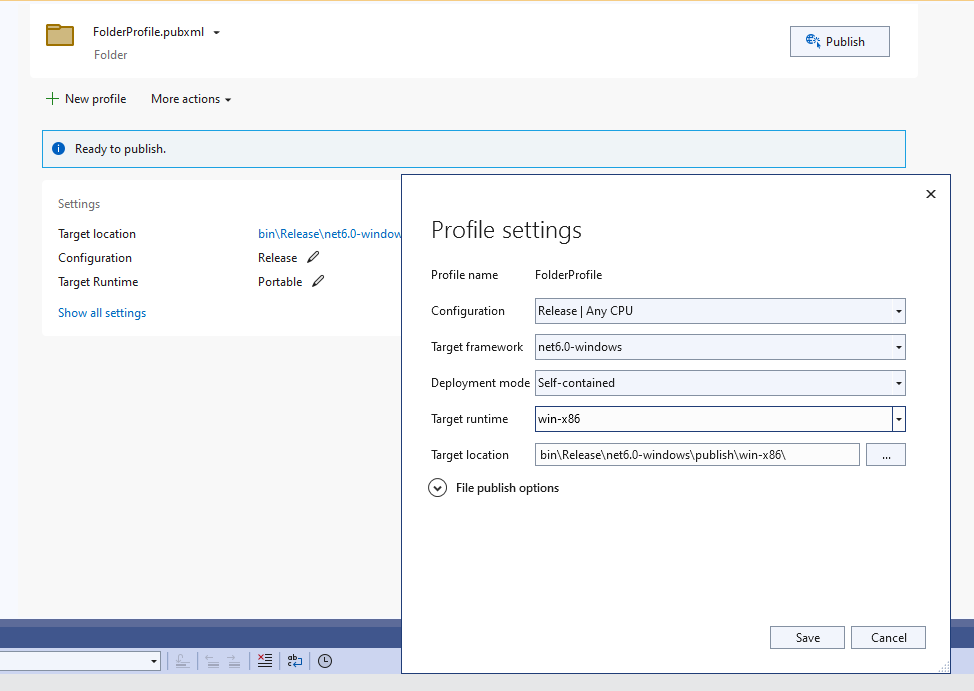
Task: Click the Show all settings link
Action: 101,312
